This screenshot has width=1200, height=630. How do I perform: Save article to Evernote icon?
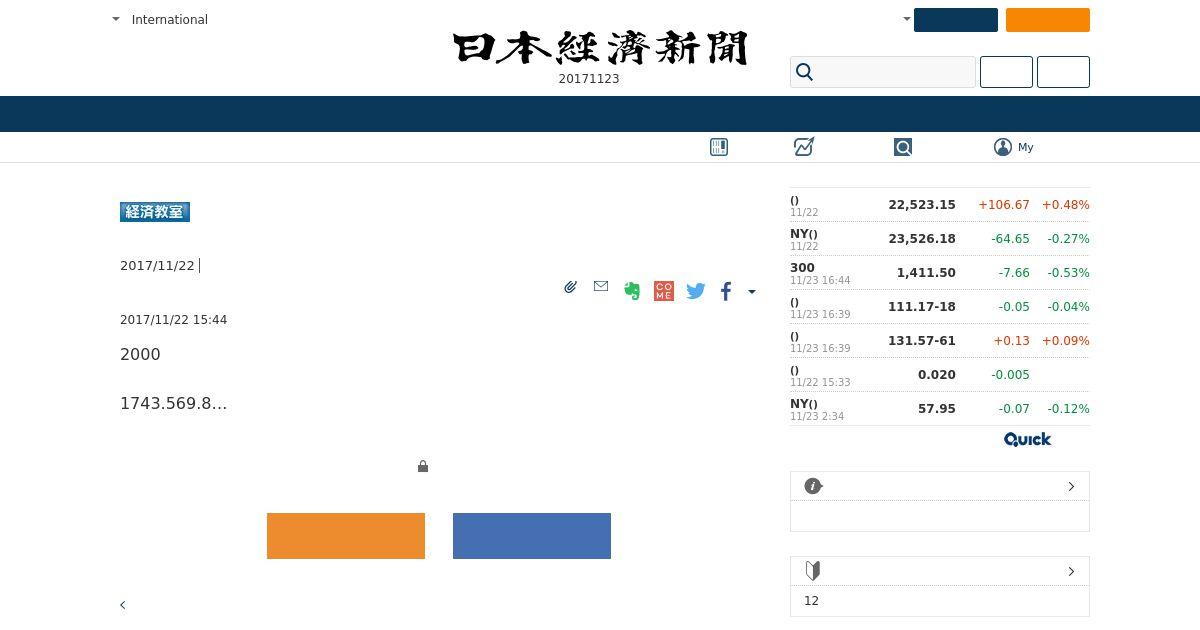(x=632, y=291)
